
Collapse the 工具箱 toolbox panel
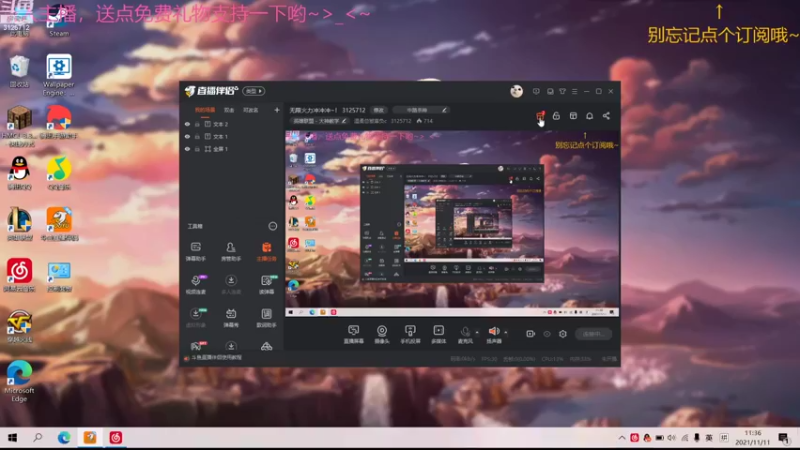pyautogui.click(x=273, y=226)
